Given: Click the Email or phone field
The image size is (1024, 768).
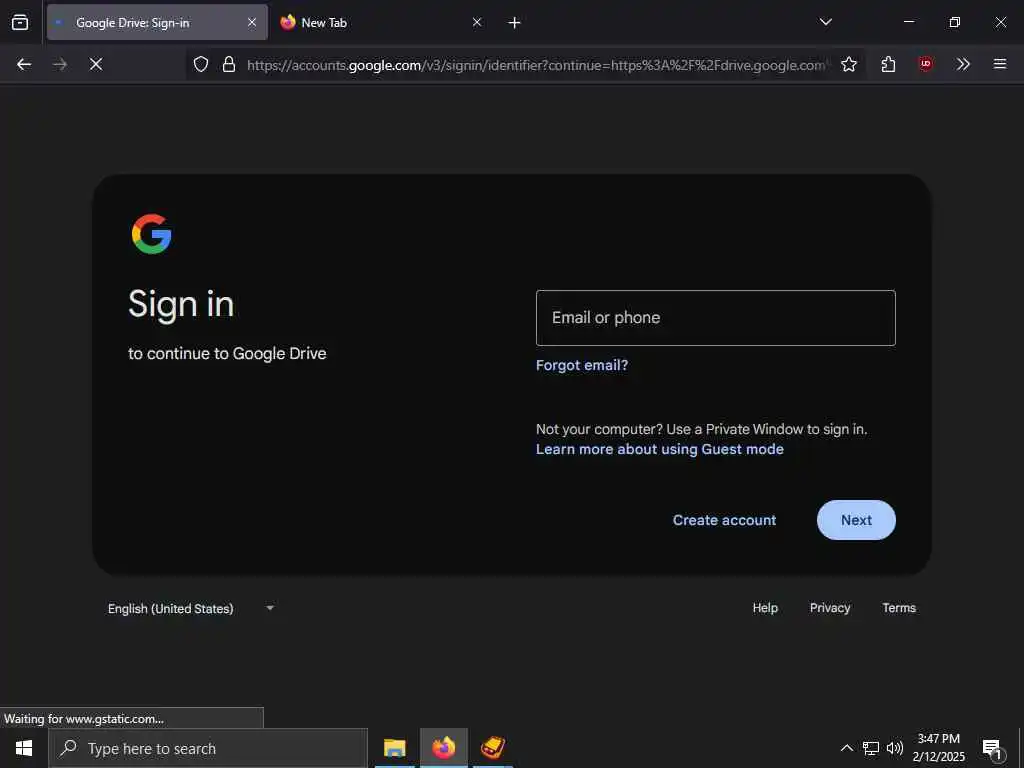Looking at the screenshot, I should pos(716,318).
